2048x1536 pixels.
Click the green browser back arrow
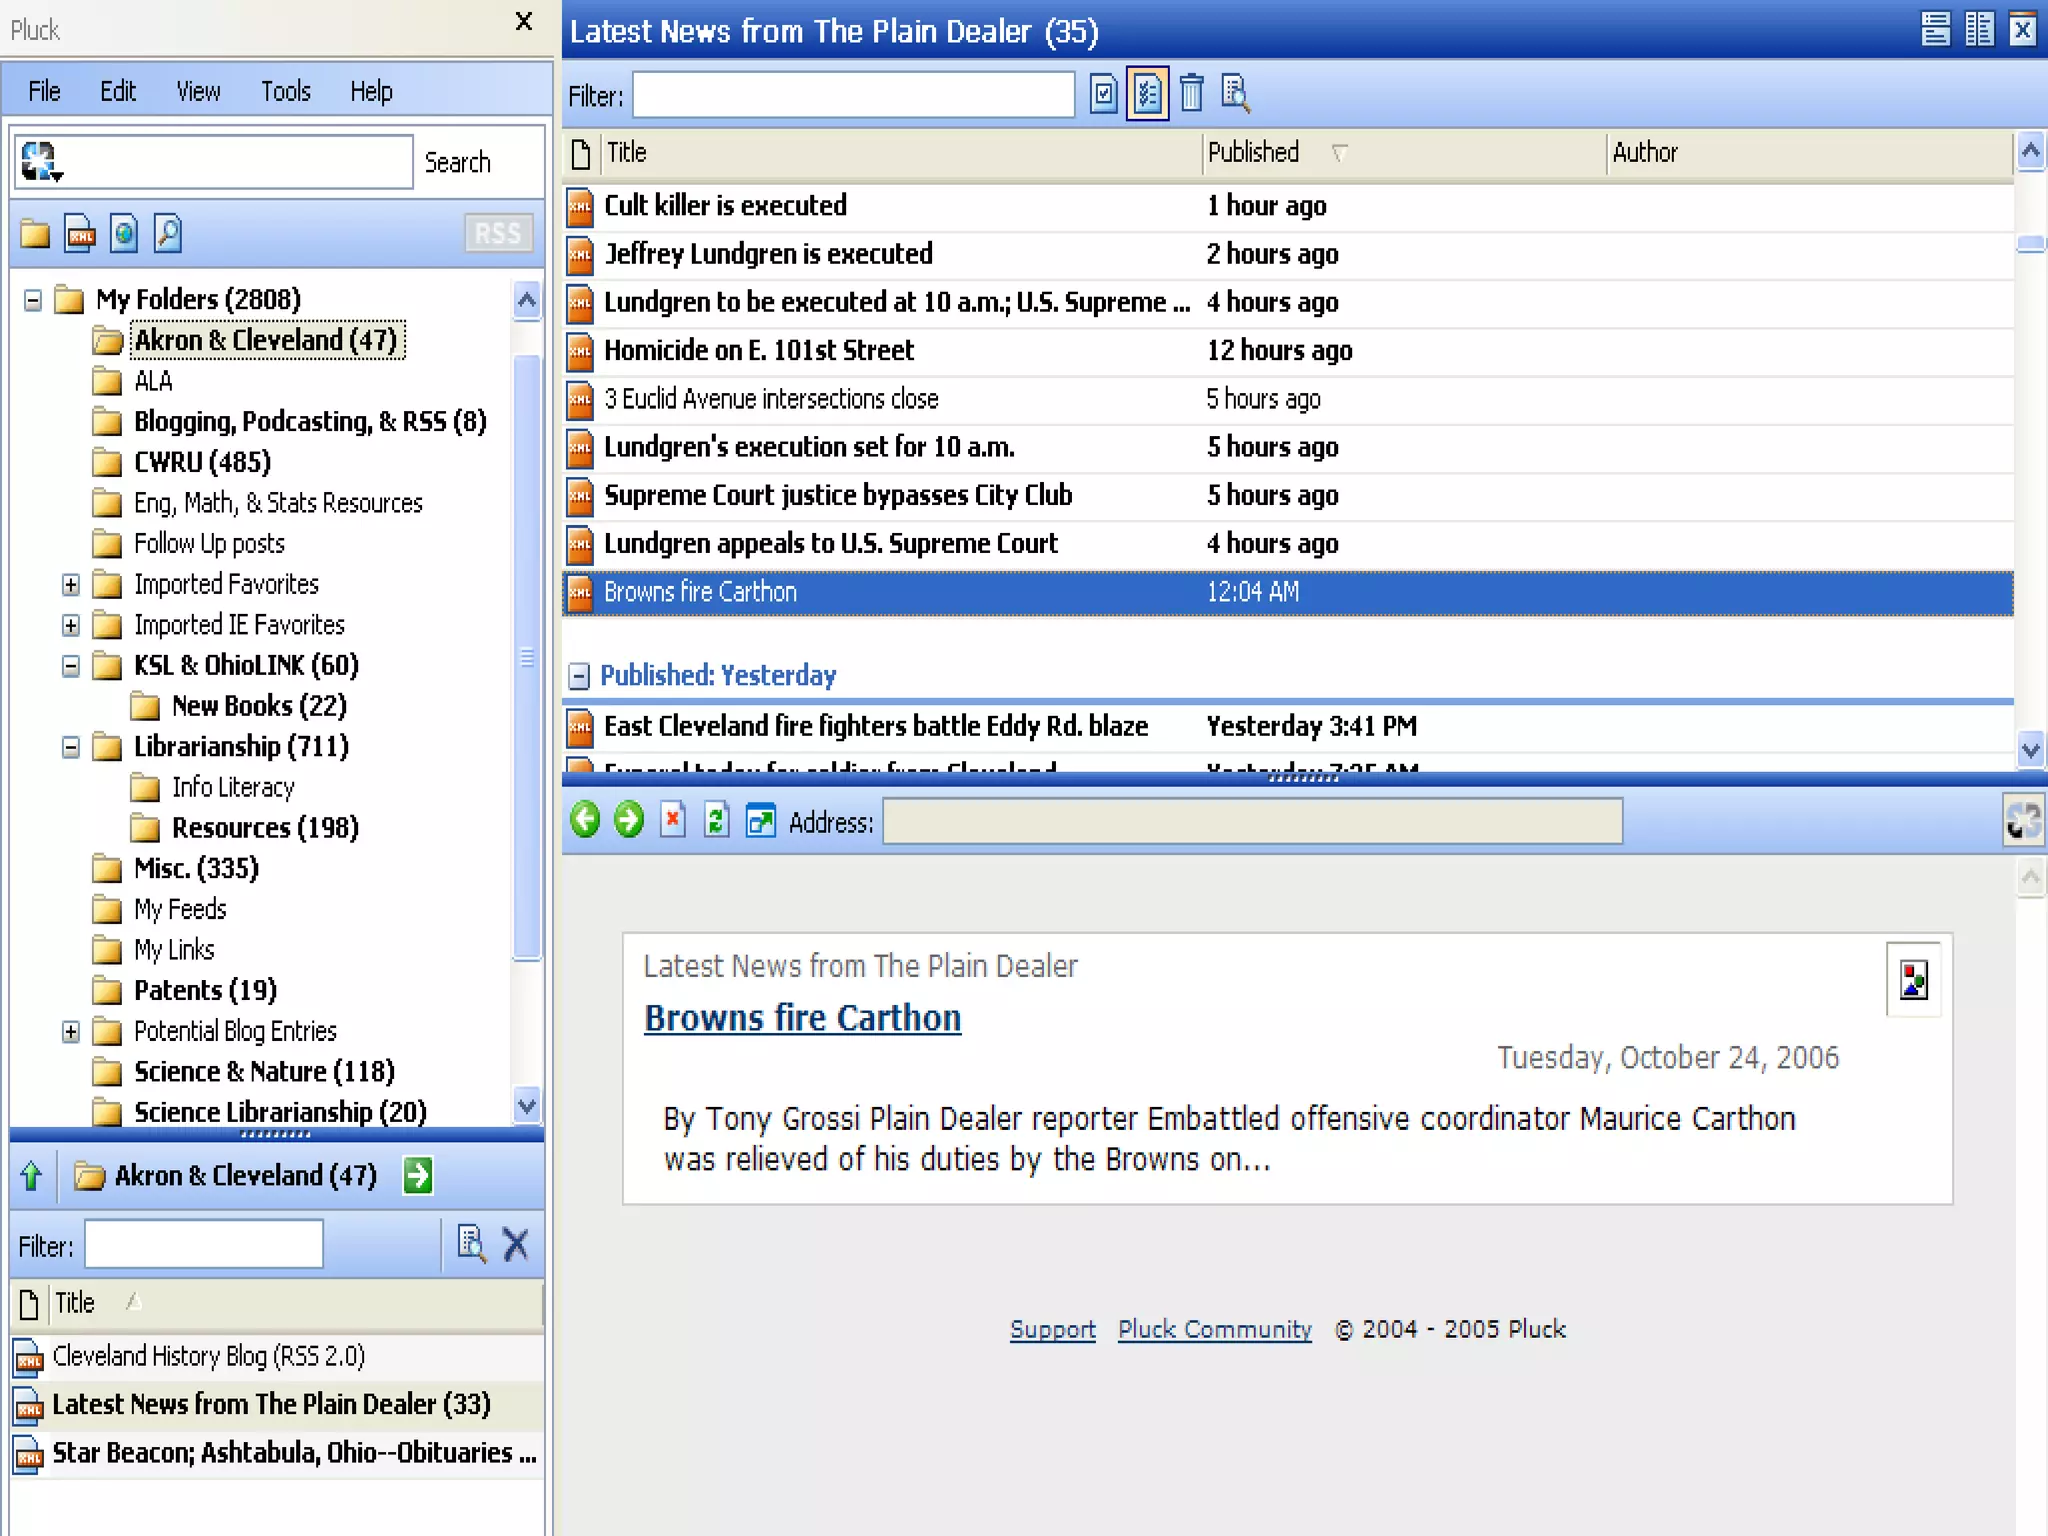[x=585, y=820]
